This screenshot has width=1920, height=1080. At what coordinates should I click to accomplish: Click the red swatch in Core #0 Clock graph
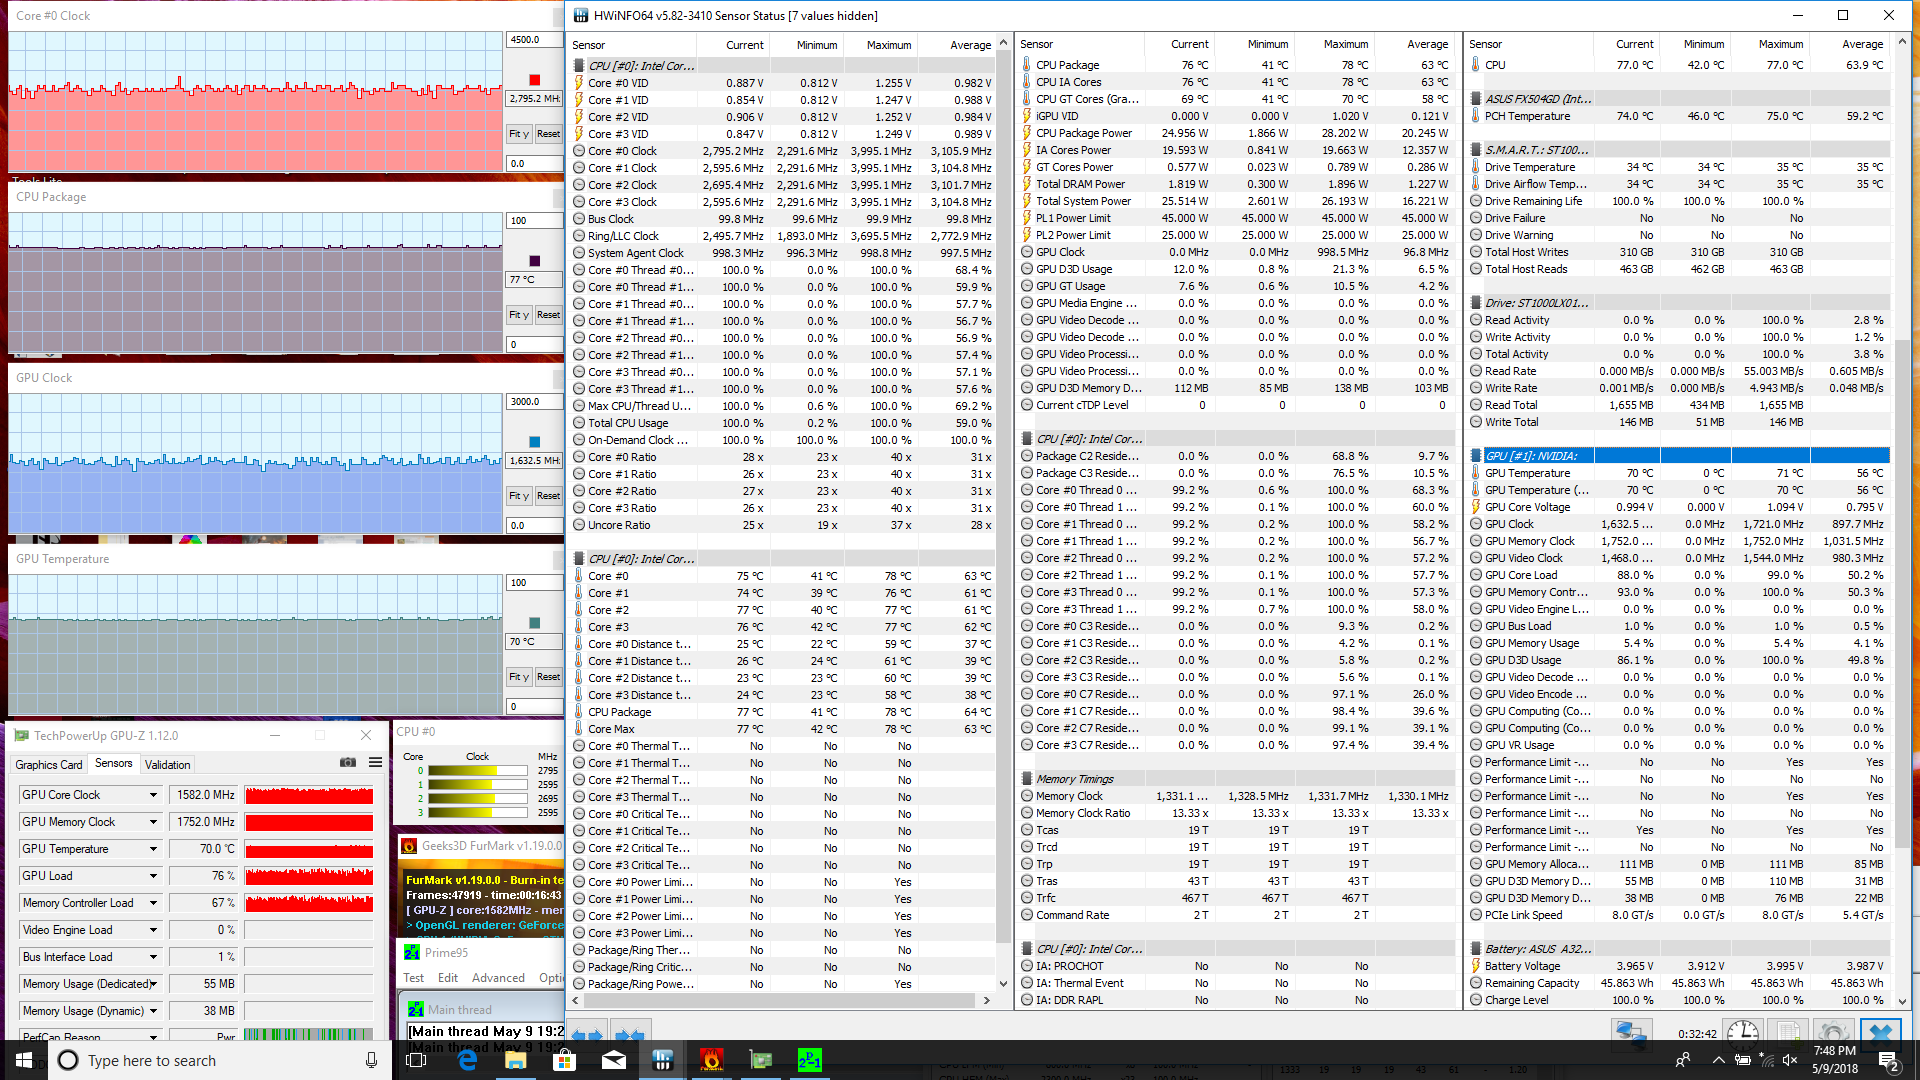tap(534, 80)
